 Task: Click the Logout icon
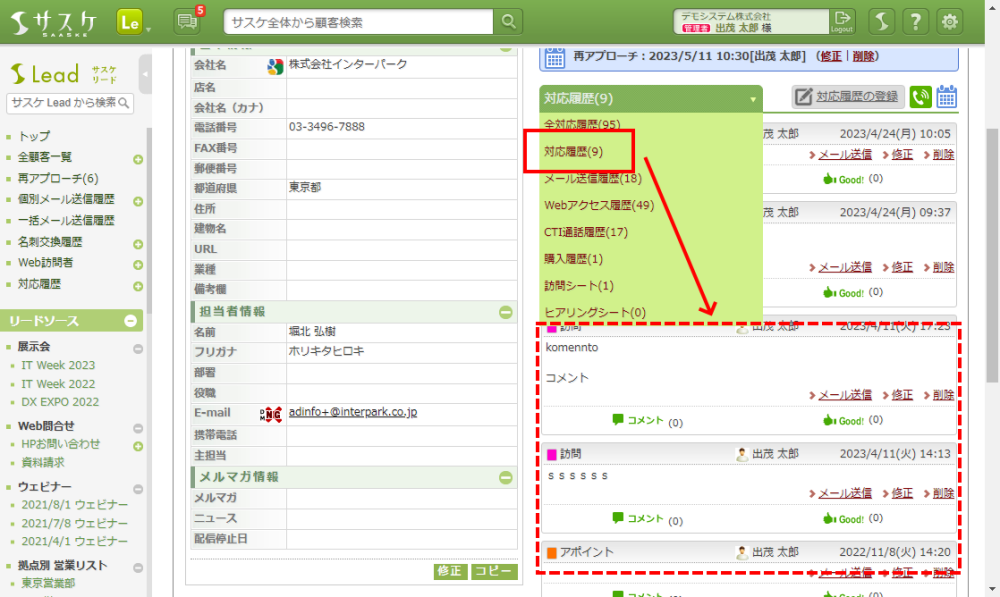click(843, 21)
